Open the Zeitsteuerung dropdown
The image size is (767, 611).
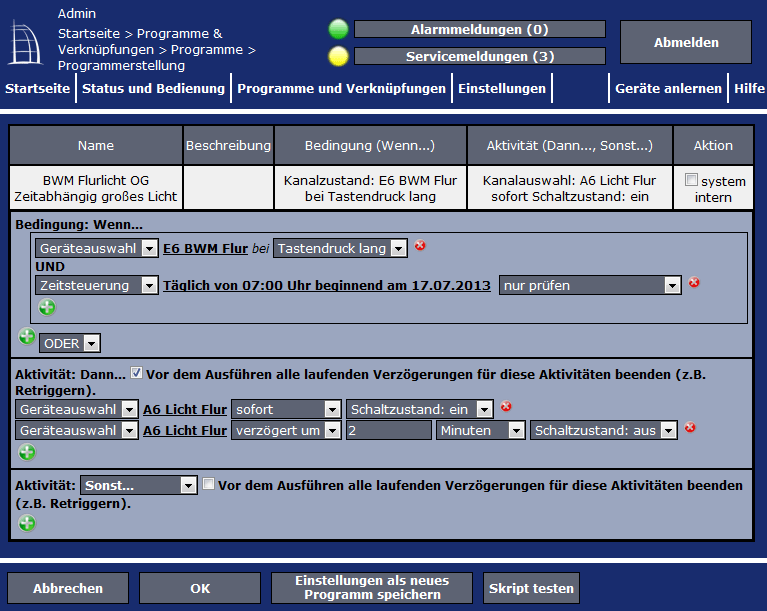97,285
